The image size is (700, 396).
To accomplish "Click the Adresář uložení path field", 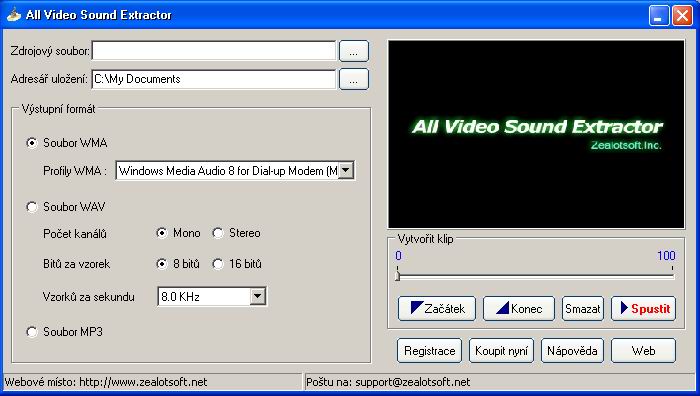I will pos(214,79).
